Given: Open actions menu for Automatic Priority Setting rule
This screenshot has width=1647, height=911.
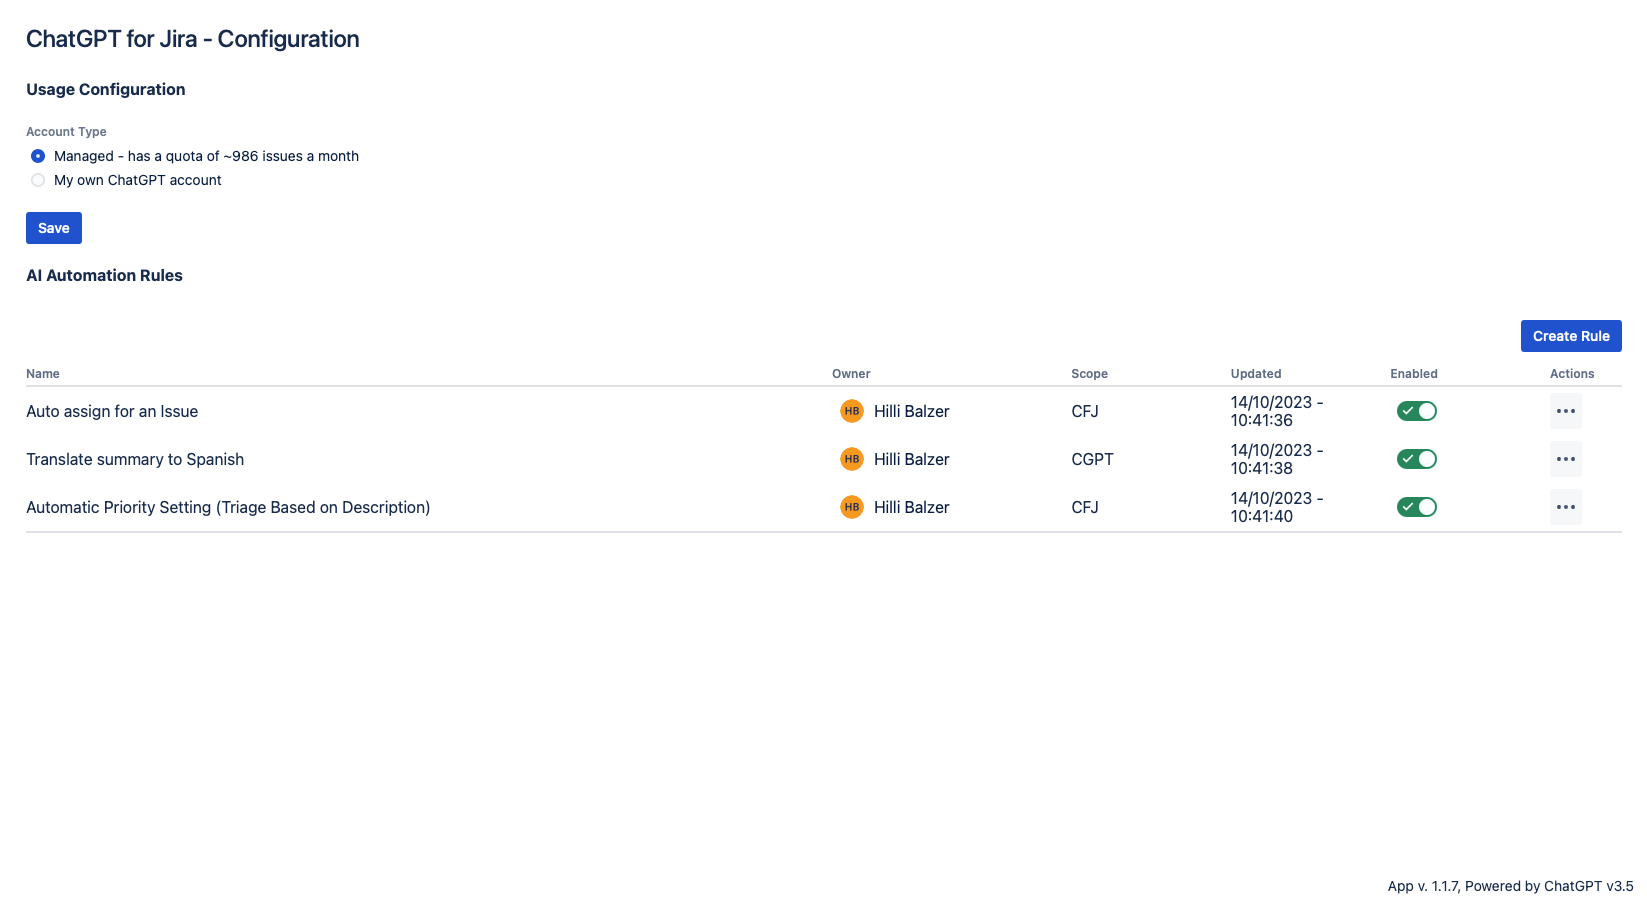Looking at the screenshot, I should click(x=1566, y=507).
